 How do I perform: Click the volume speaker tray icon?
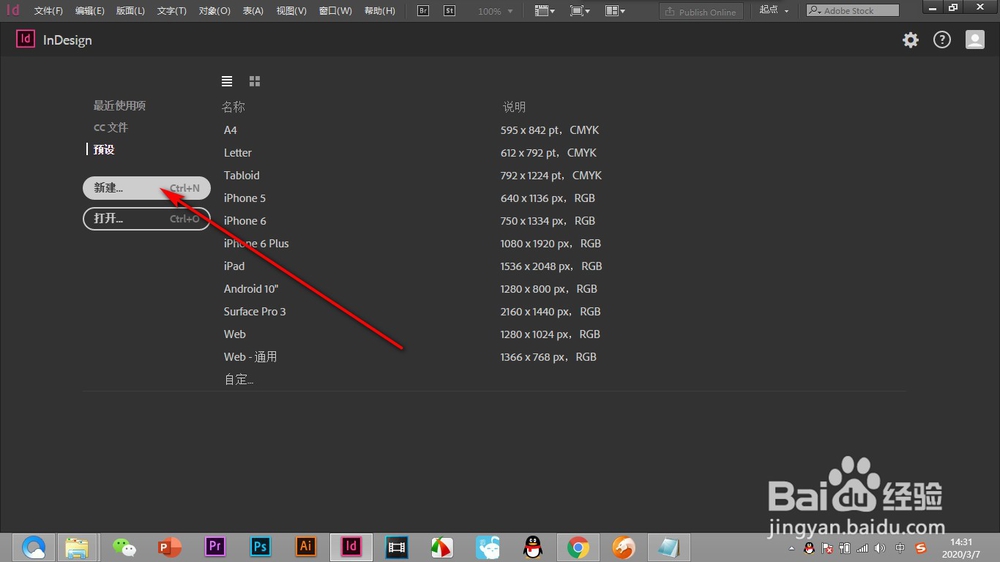pyautogui.click(x=880, y=548)
